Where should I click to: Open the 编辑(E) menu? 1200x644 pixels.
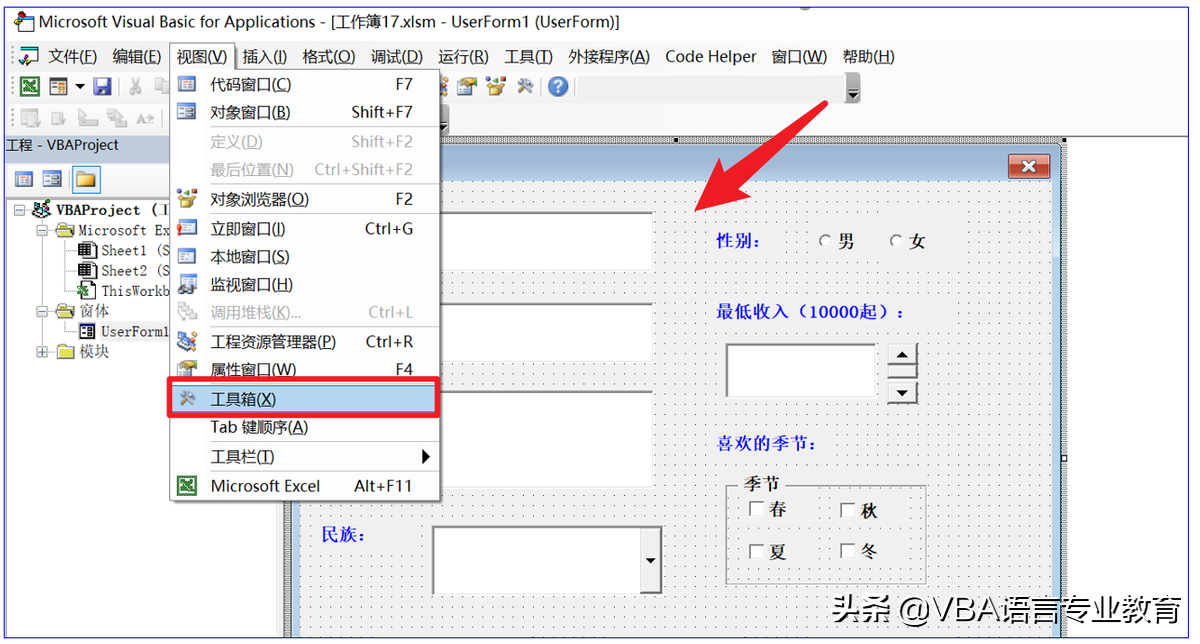tap(137, 57)
